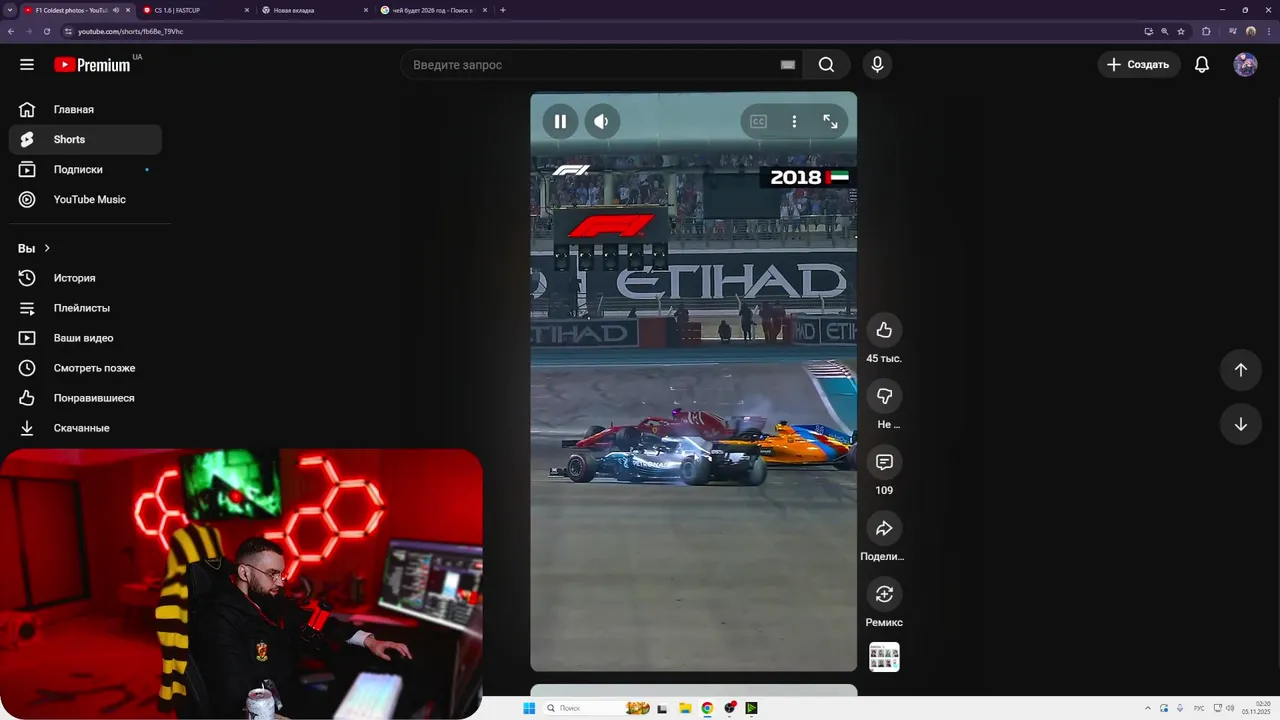Mute audio on the F1 Coldest photos tab
This screenshot has width=1280, height=720.
[x=116, y=10]
